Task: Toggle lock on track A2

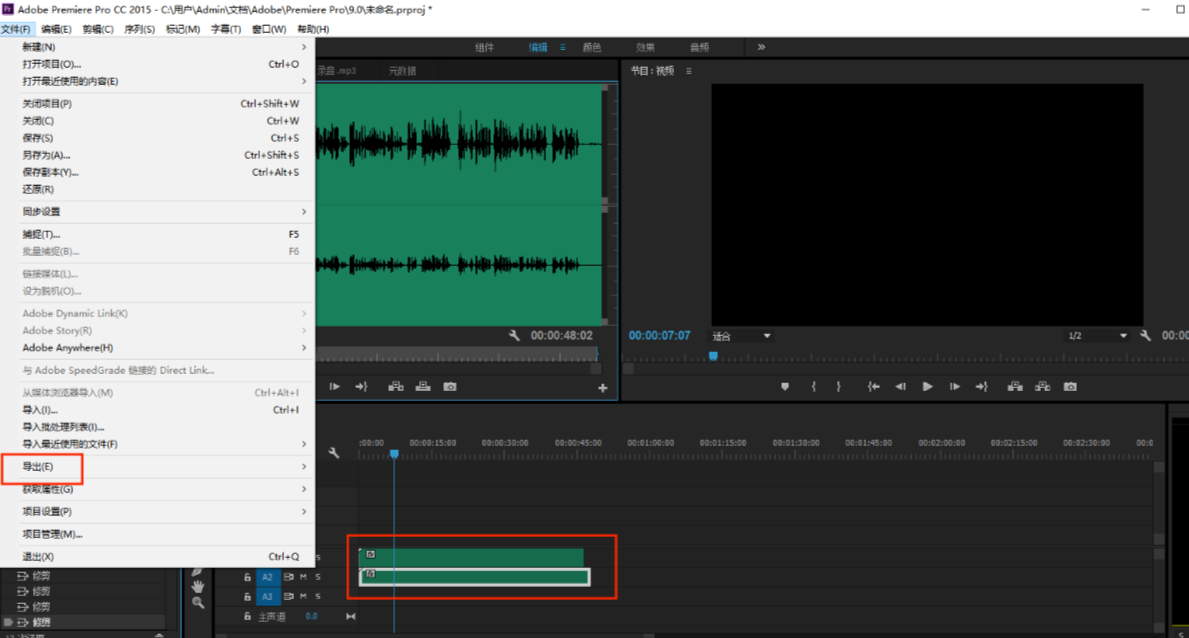Action: (247, 577)
